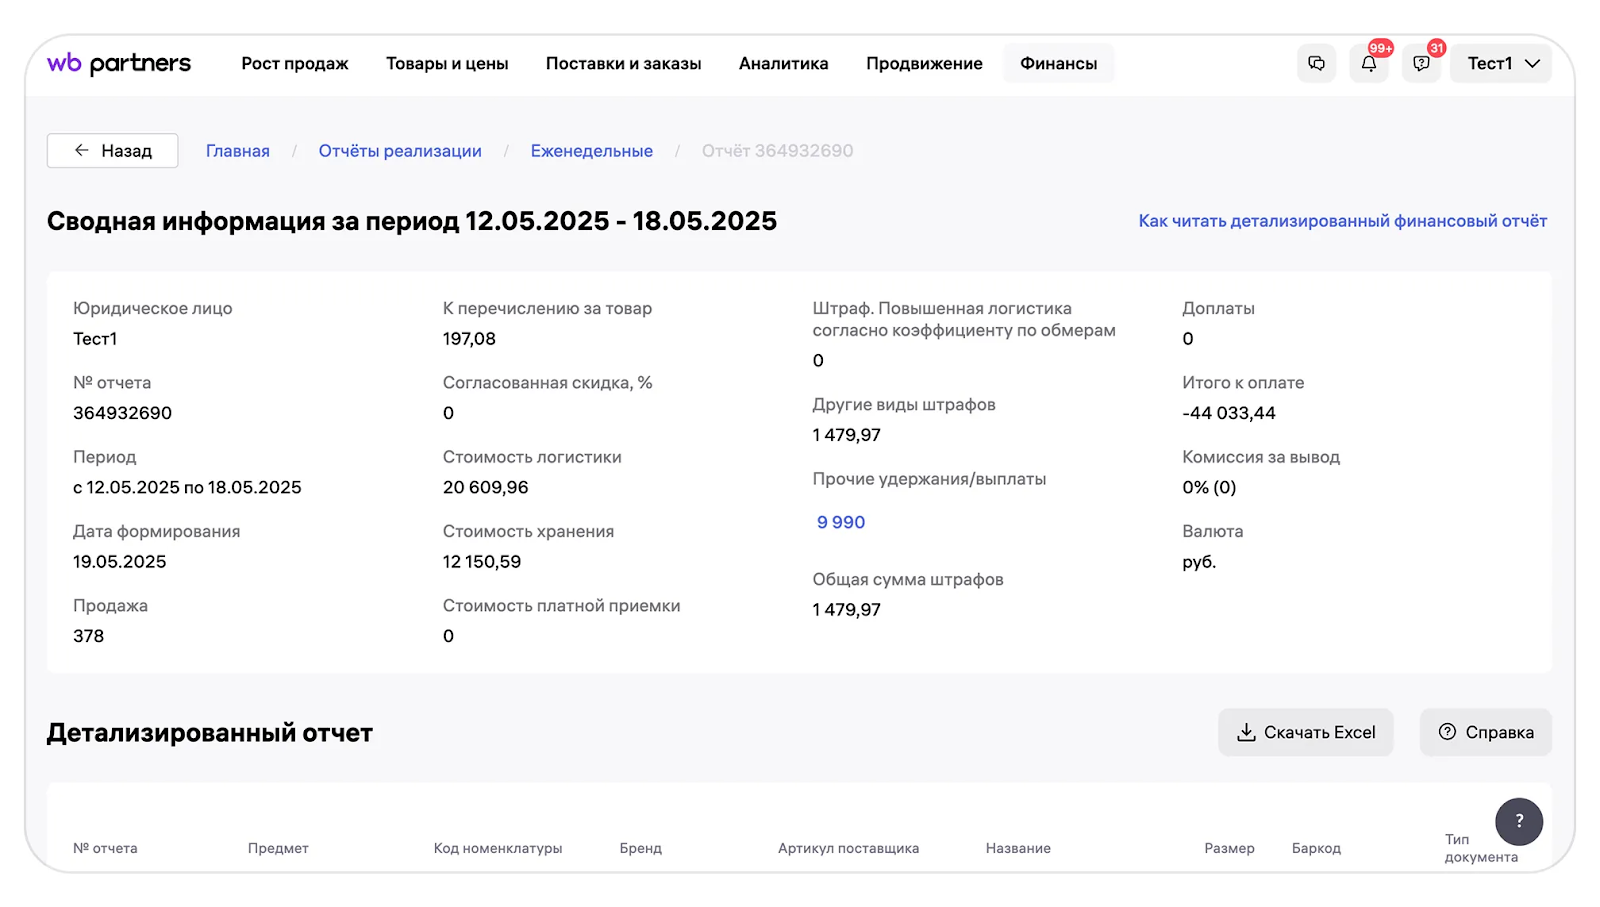Open the Справка help button
The width and height of the screenshot is (1600, 907).
[1486, 732]
